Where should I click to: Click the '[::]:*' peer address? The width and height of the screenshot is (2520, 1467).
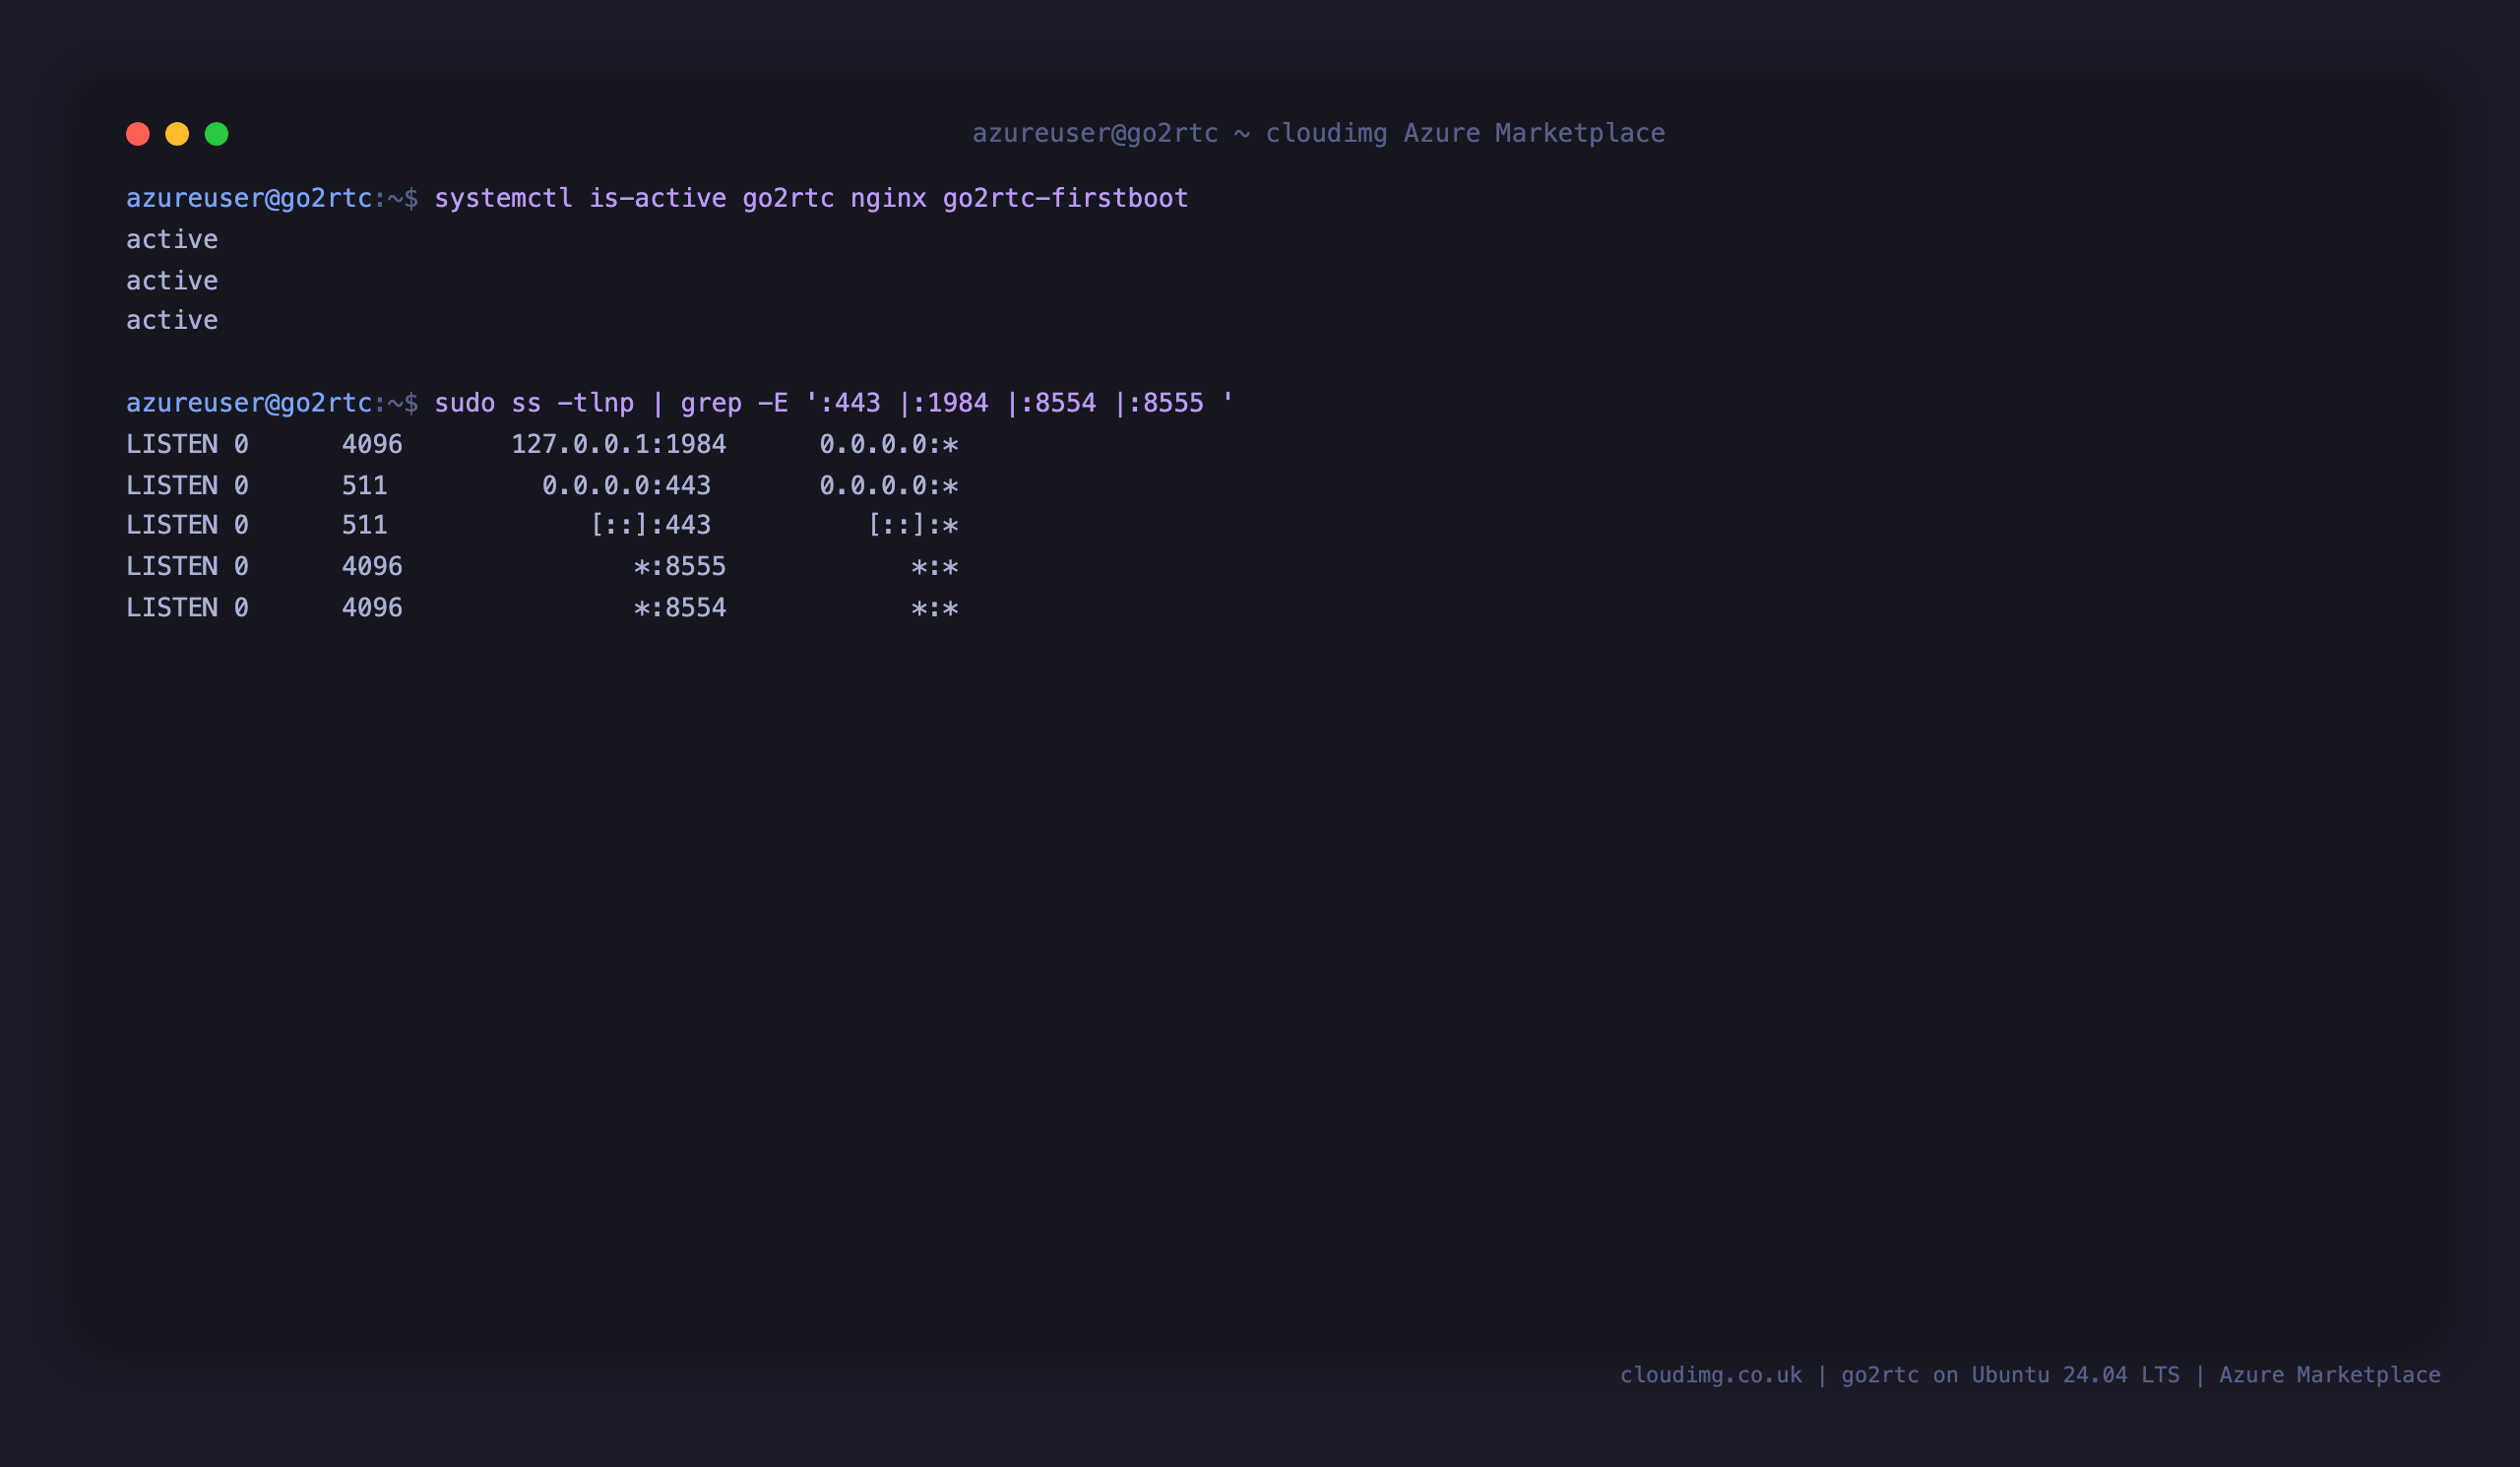(x=913, y=525)
